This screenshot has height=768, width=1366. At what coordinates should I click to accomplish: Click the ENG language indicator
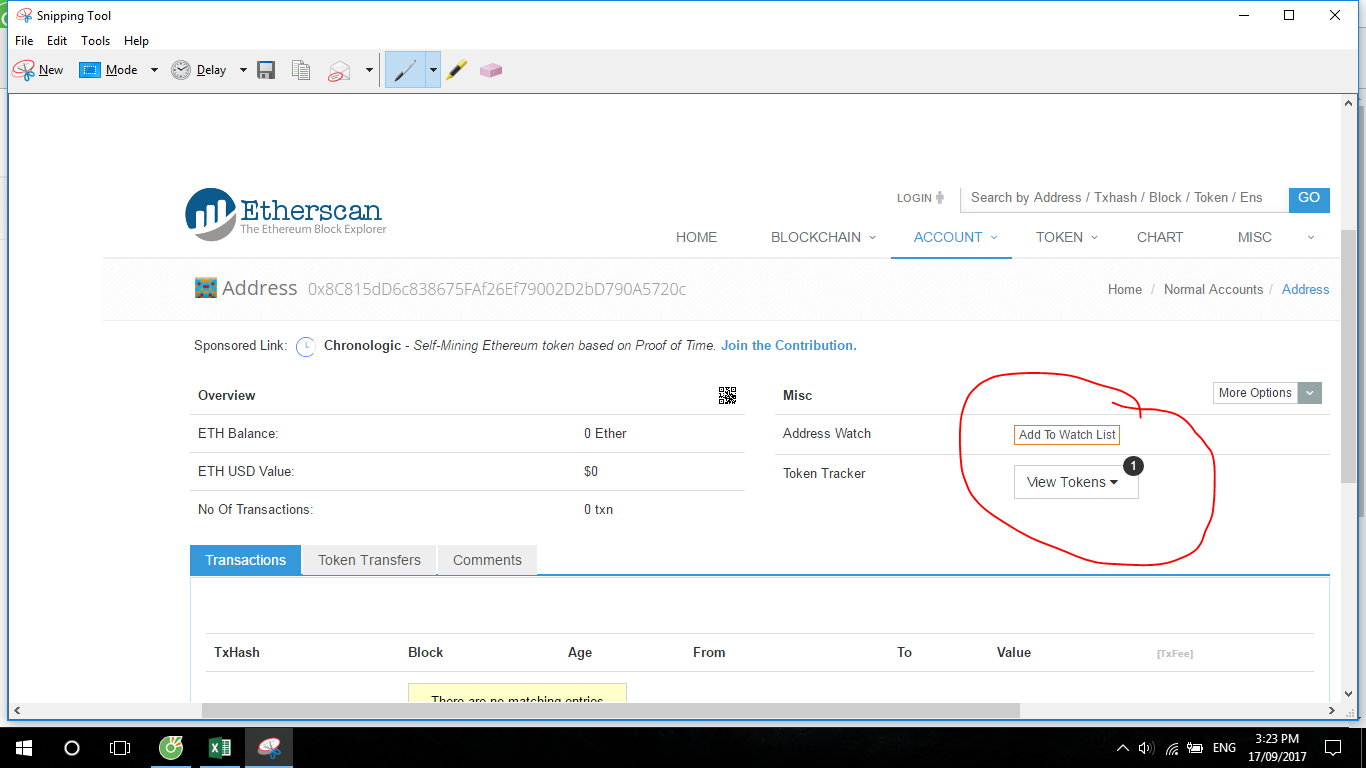point(1224,748)
